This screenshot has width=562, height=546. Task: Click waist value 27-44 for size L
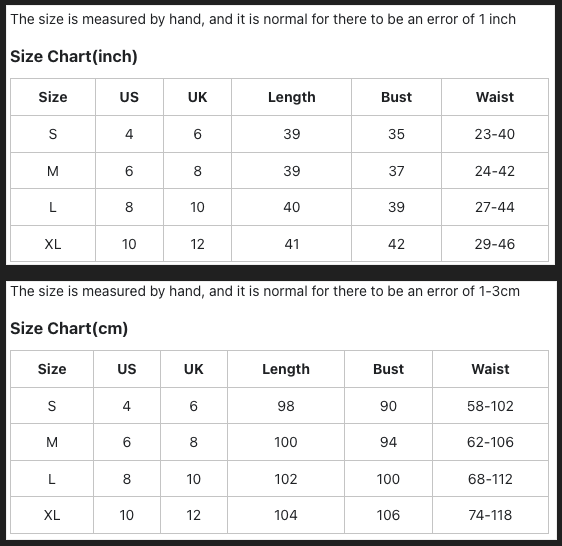[x=495, y=207]
